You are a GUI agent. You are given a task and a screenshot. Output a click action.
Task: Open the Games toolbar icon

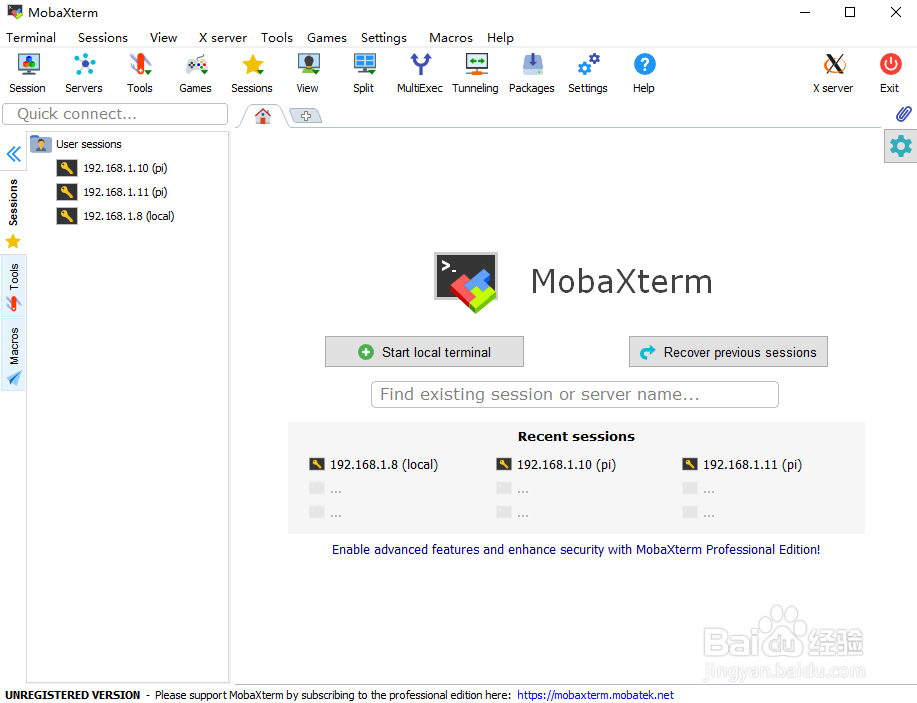tap(195, 73)
